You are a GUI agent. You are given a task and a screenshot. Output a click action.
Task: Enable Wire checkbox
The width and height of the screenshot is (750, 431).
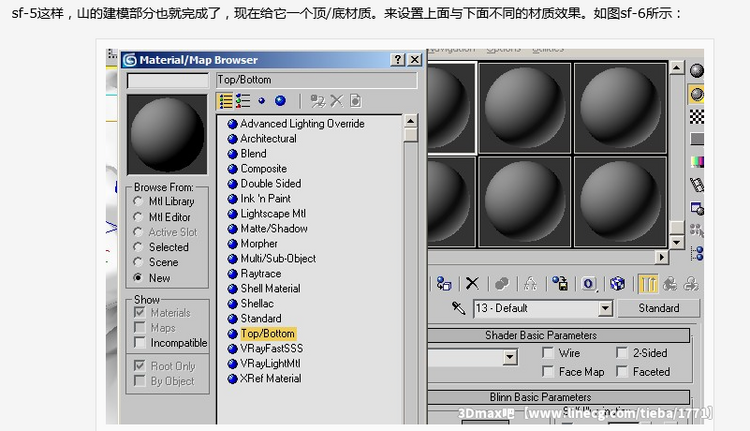(548, 353)
